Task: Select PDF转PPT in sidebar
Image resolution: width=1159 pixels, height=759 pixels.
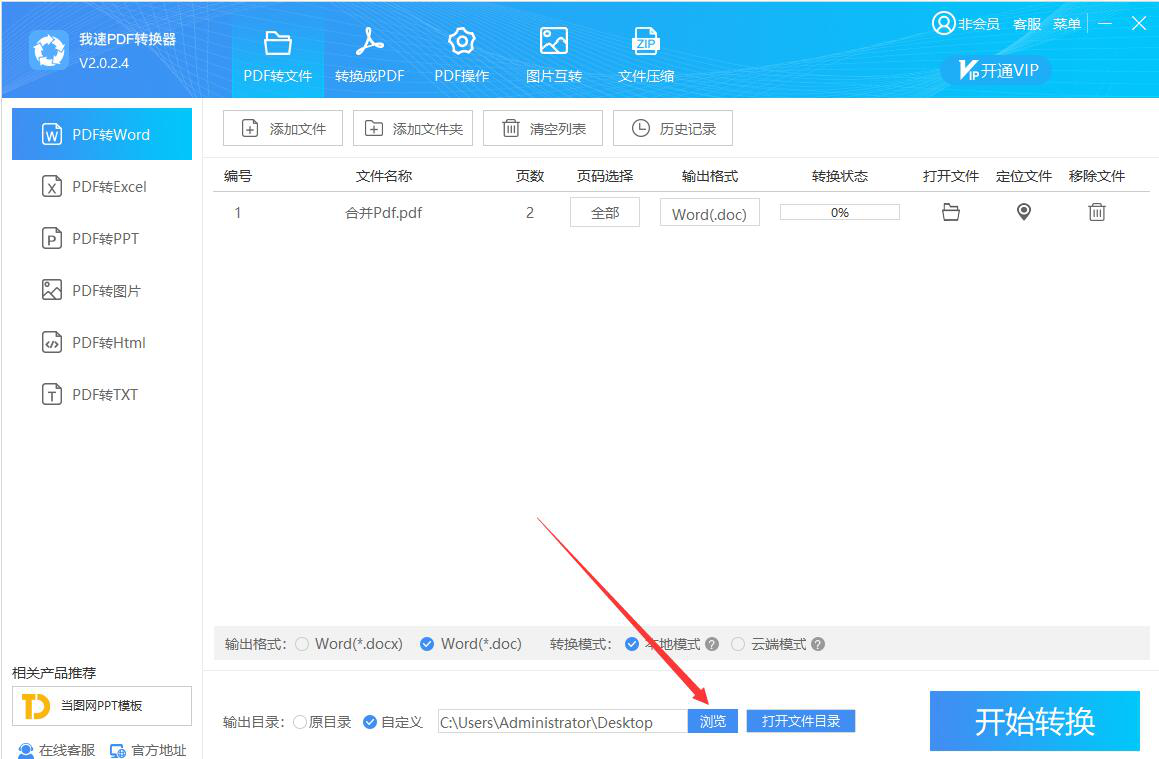Action: (x=102, y=239)
